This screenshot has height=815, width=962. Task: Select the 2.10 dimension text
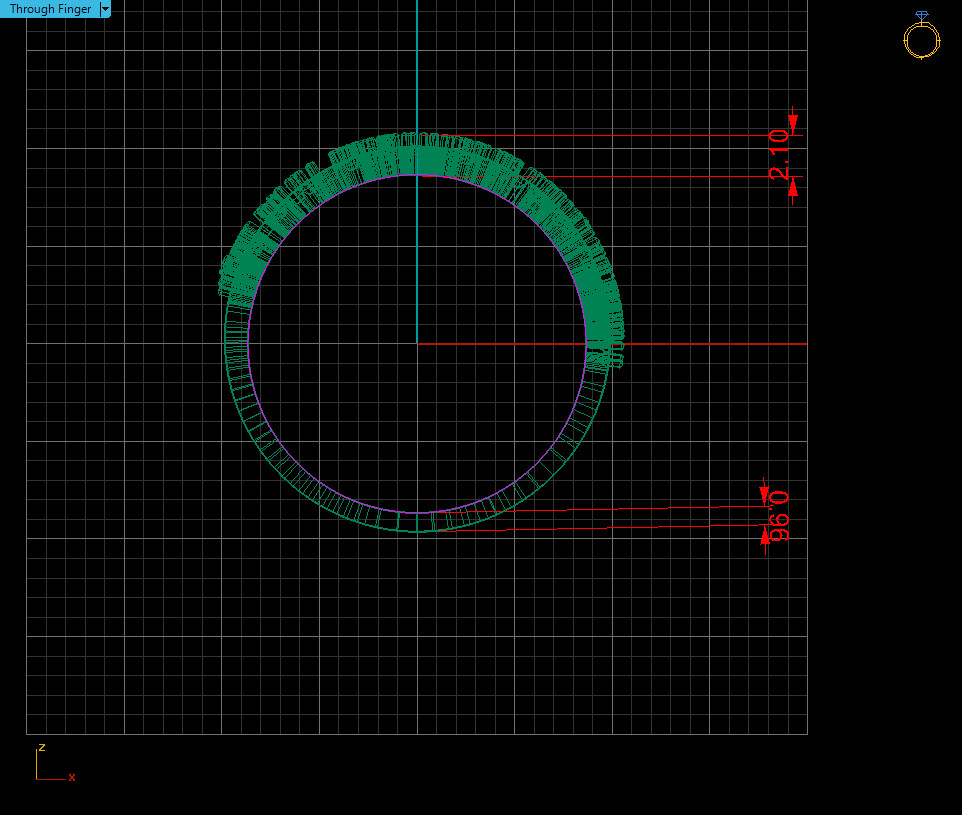(778, 155)
